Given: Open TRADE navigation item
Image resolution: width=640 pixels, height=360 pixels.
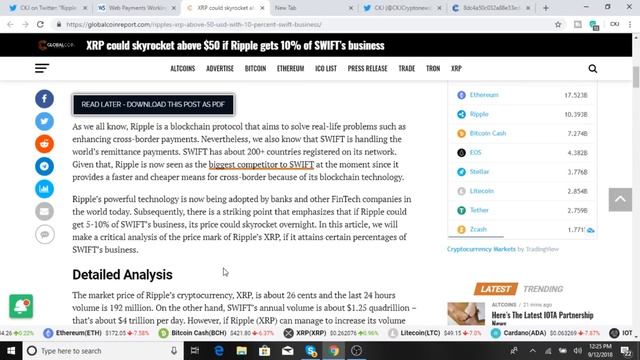Looking at the screenshot, I should pos(407,68).
